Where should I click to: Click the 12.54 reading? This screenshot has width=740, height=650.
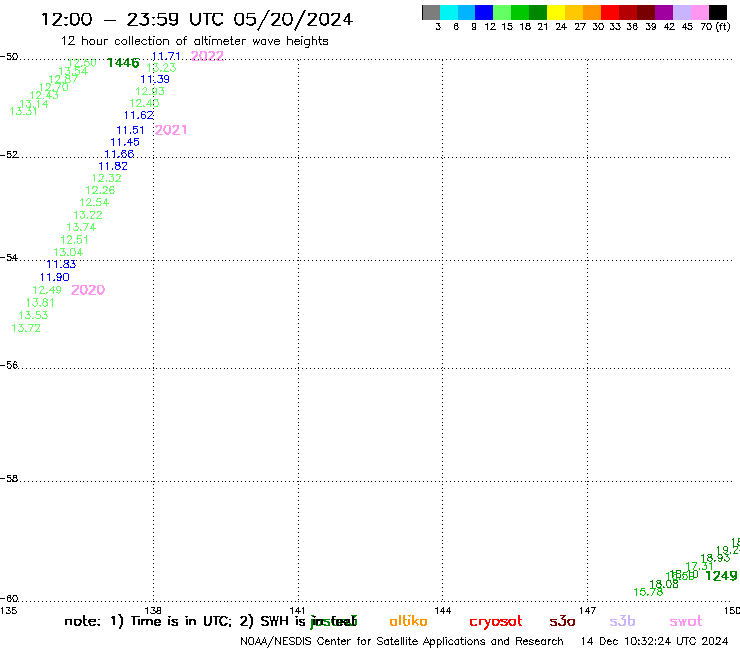coord(94,203)
